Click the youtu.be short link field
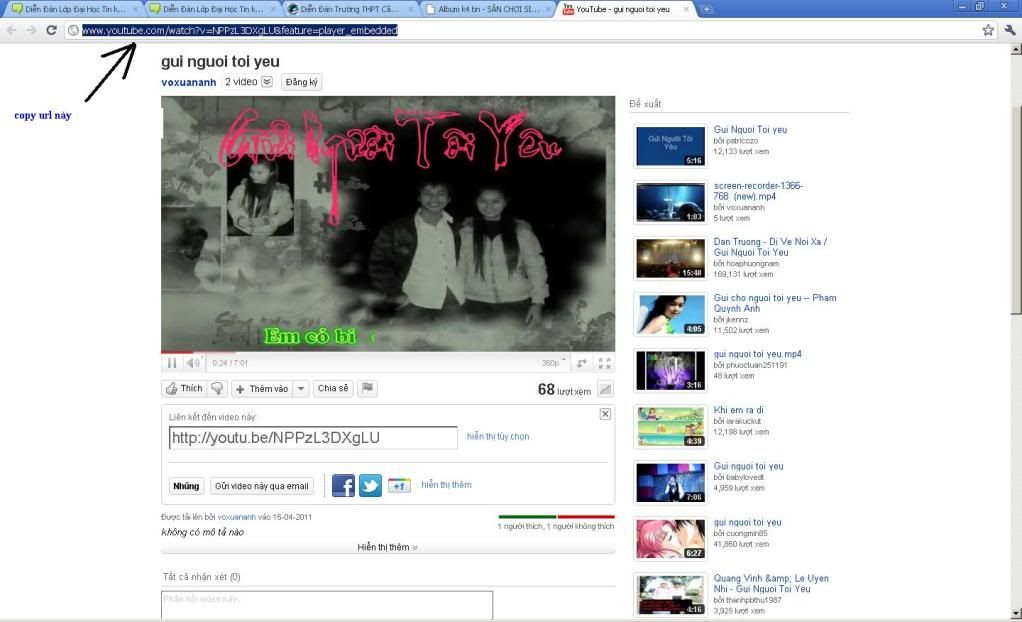The width and height of the screenshot is (1022, 622). point(313,437)
